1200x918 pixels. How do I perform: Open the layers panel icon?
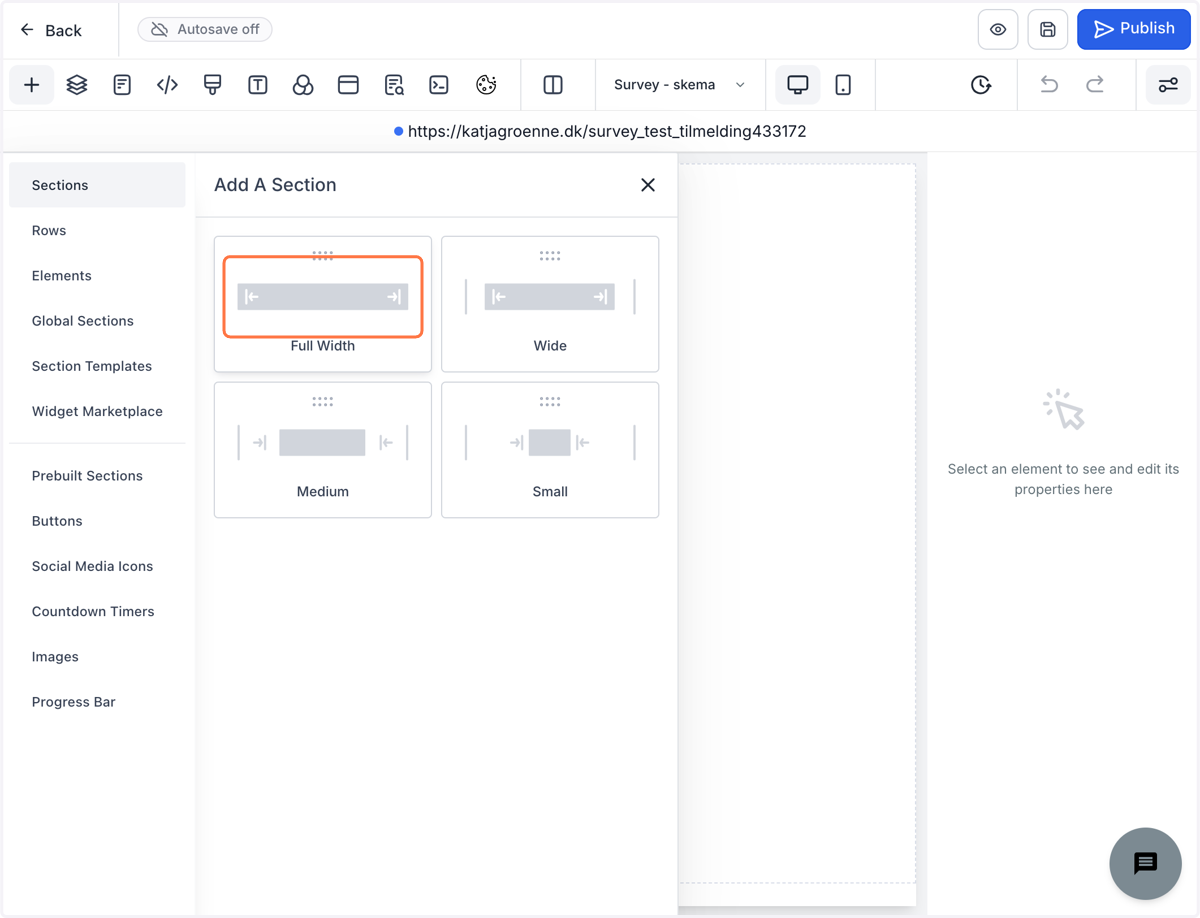click(77, 85)
